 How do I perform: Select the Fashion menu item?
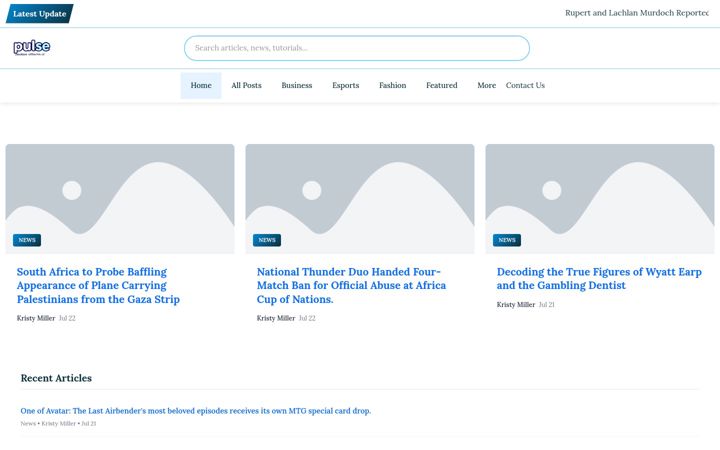pyautogui.click(x=393, y=85)
